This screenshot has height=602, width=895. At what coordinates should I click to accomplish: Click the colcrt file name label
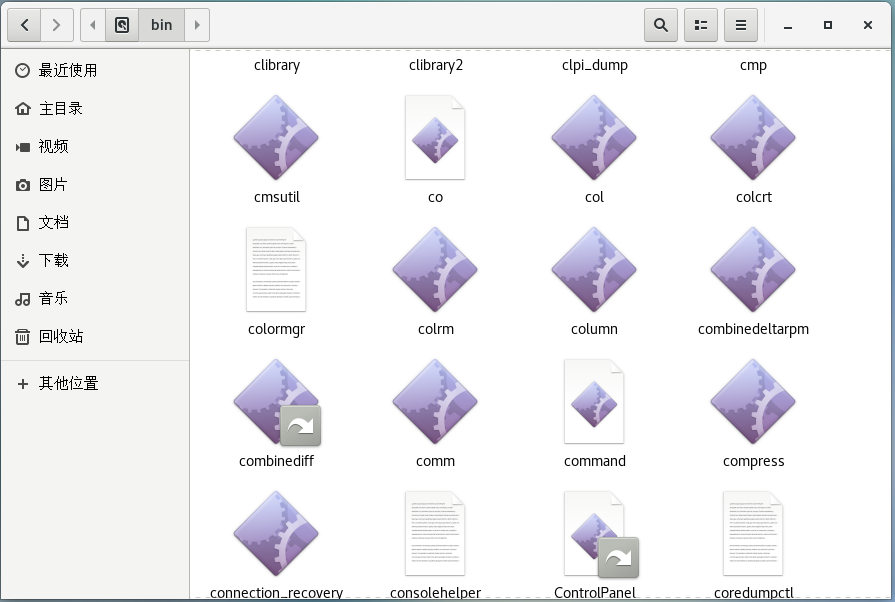click(x=753, y=197)
